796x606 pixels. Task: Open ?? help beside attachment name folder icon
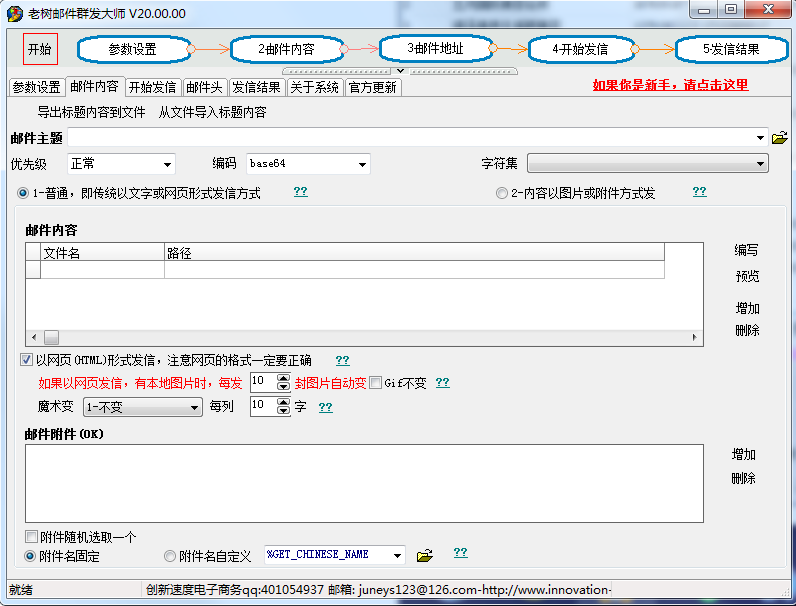pyautogui.click(x=460, y=552)
